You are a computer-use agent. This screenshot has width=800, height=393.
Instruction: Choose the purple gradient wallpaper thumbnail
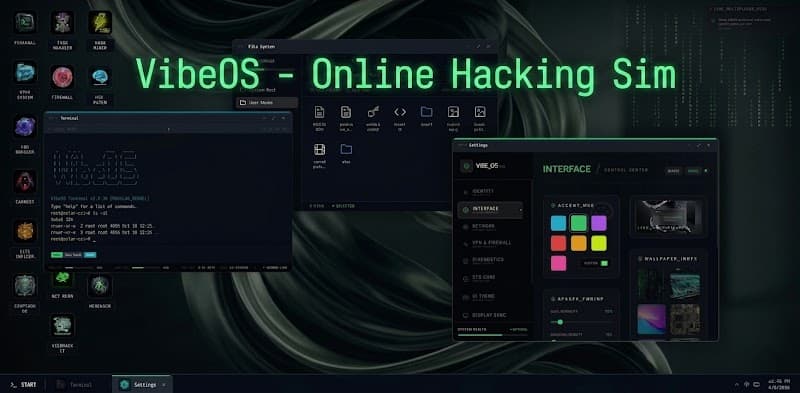652,319
